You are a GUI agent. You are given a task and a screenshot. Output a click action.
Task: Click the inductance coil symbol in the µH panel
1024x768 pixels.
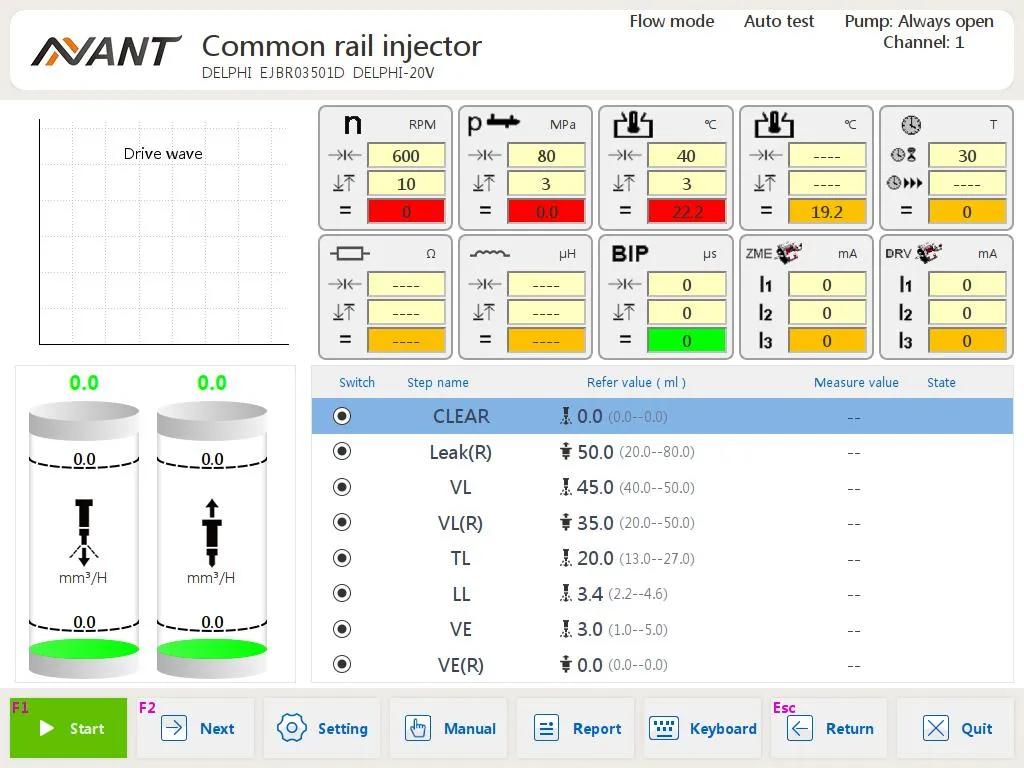pos(492,253)
